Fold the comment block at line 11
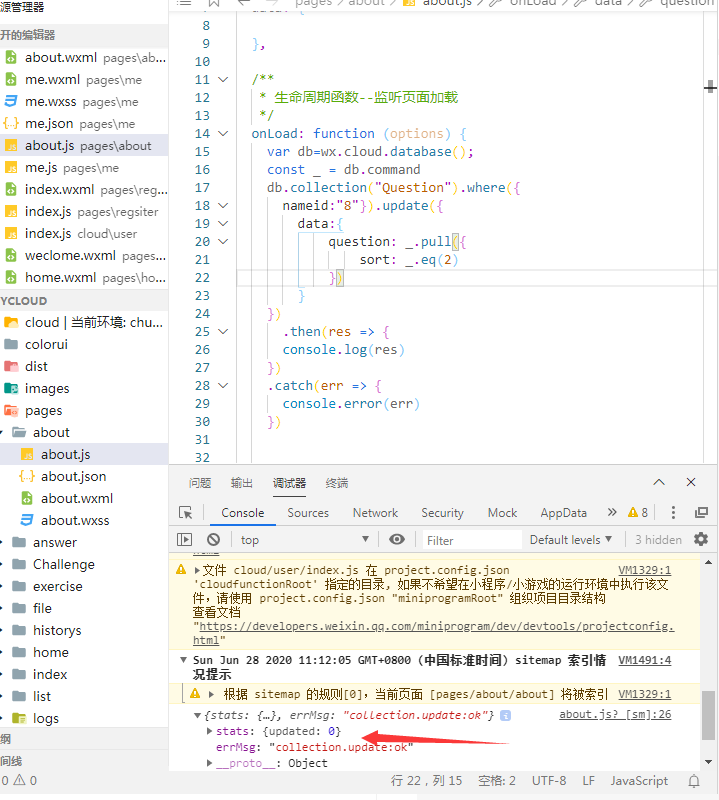The height and width of the screenshot is (800, 719). [x=223, y=80]
